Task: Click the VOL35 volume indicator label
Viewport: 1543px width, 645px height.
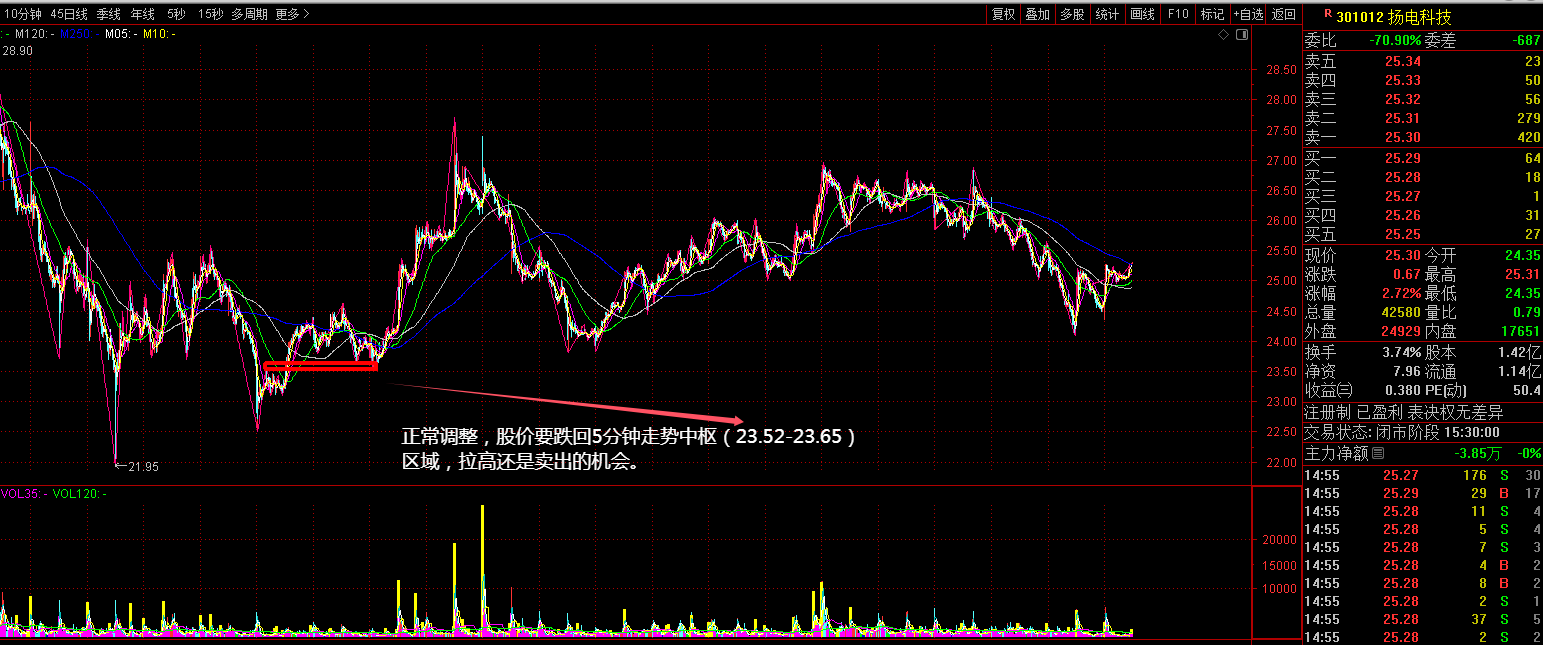Action: tap(23, 493)
